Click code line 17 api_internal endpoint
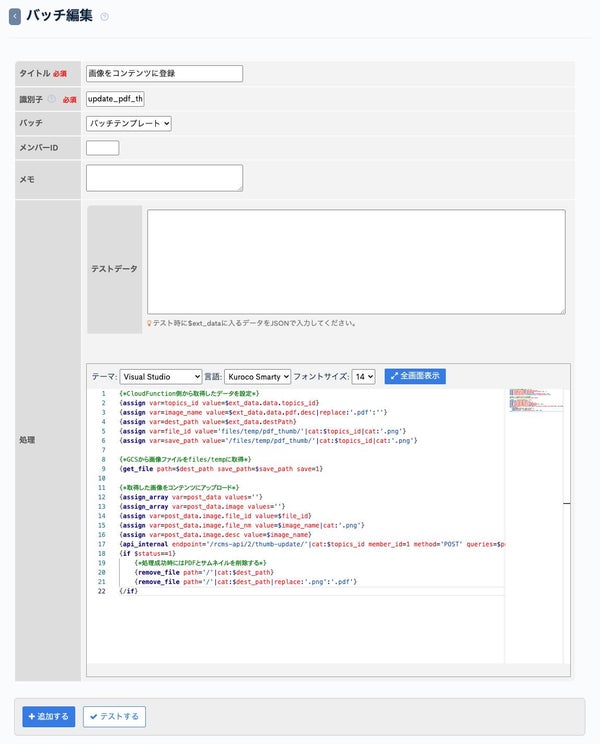Image resolution: width=600 pixels, height=744 pixels. [312, 544]
